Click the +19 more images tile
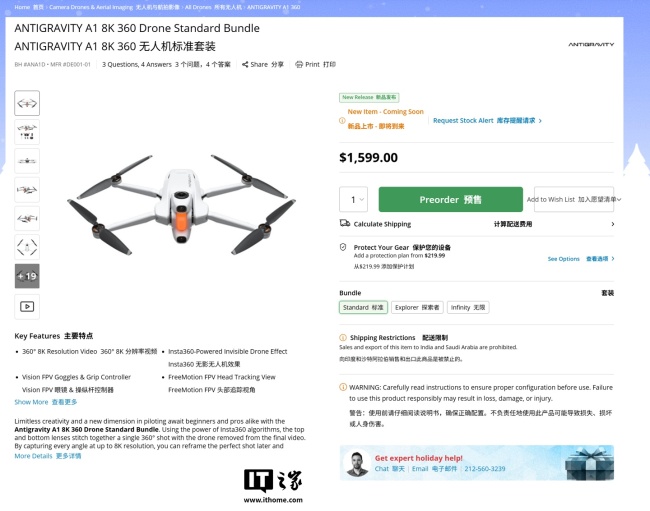 point(27,275)
